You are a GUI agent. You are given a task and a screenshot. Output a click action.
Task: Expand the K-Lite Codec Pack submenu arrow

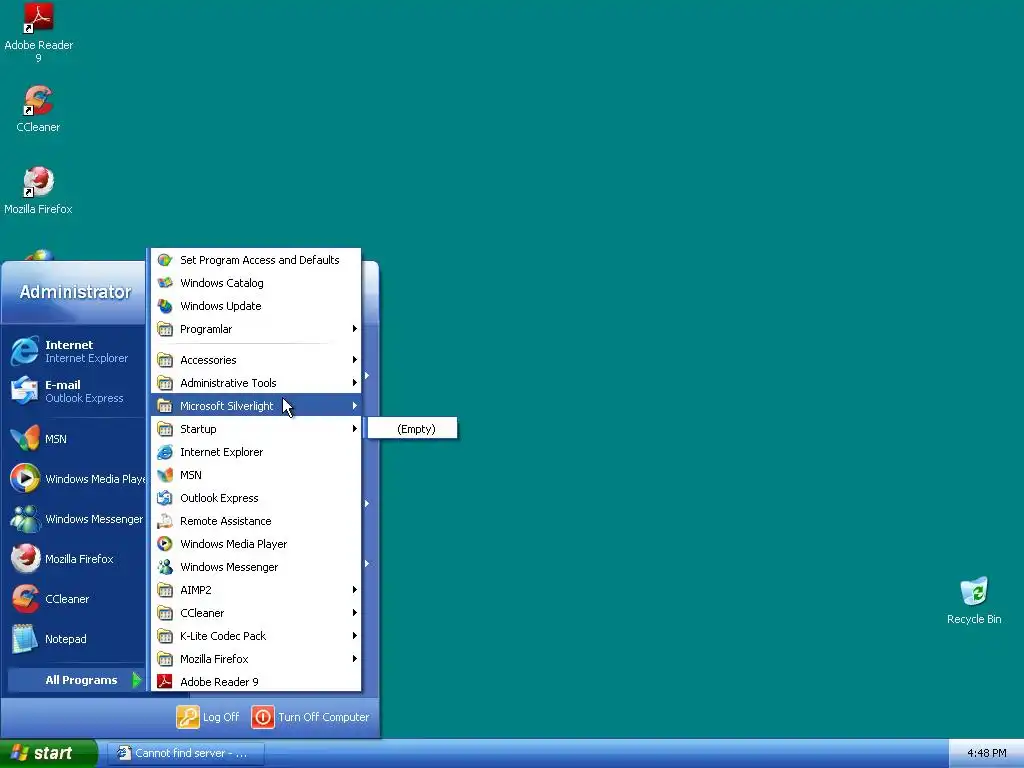pyautogui.click(x=355, y=635)
